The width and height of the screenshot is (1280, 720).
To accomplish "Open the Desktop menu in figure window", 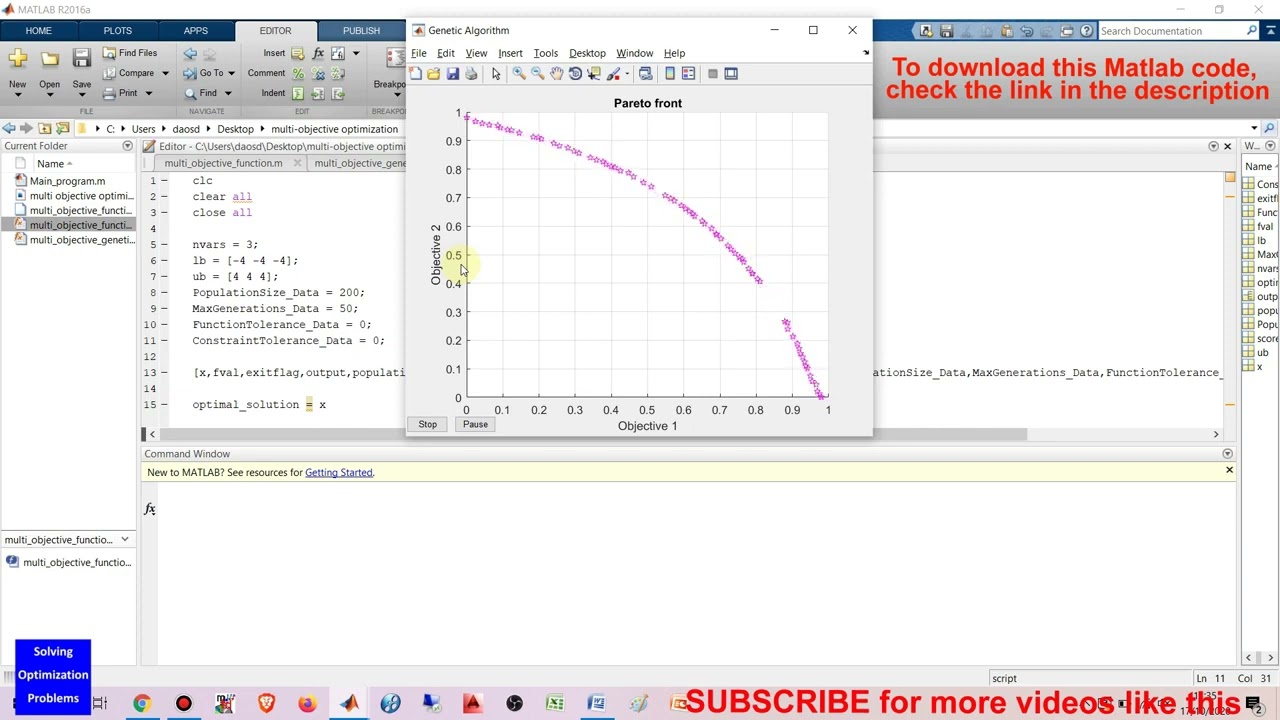I will [x=587, y=53].
